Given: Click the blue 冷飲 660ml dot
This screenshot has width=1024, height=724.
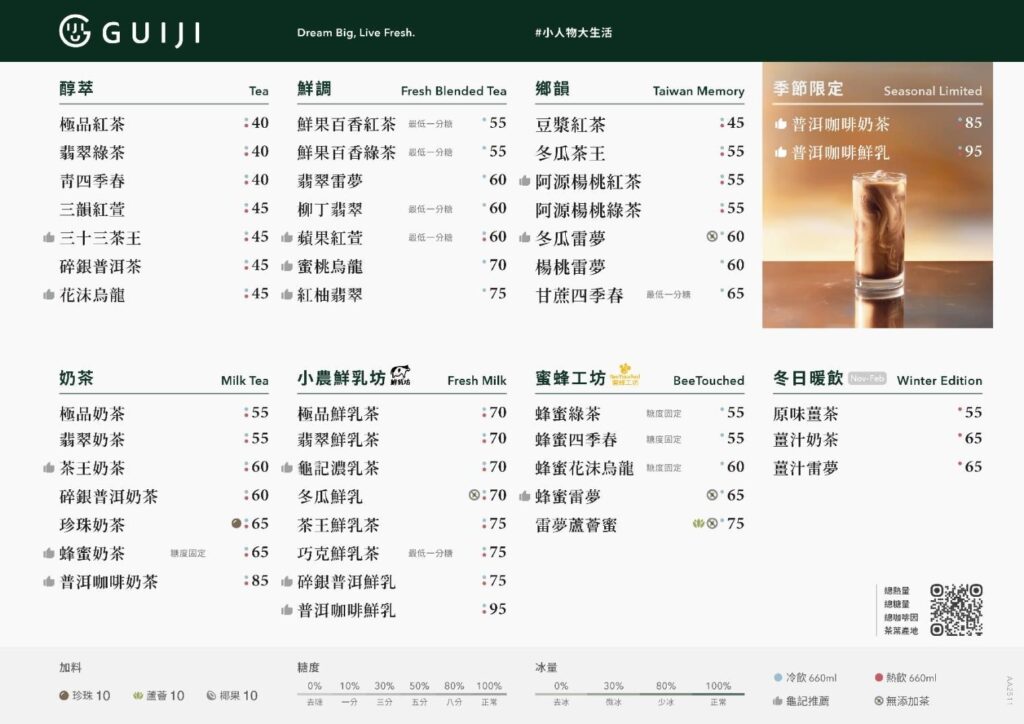Looking at the screenshot, I should pyautogui.click(x=778, y=678).
